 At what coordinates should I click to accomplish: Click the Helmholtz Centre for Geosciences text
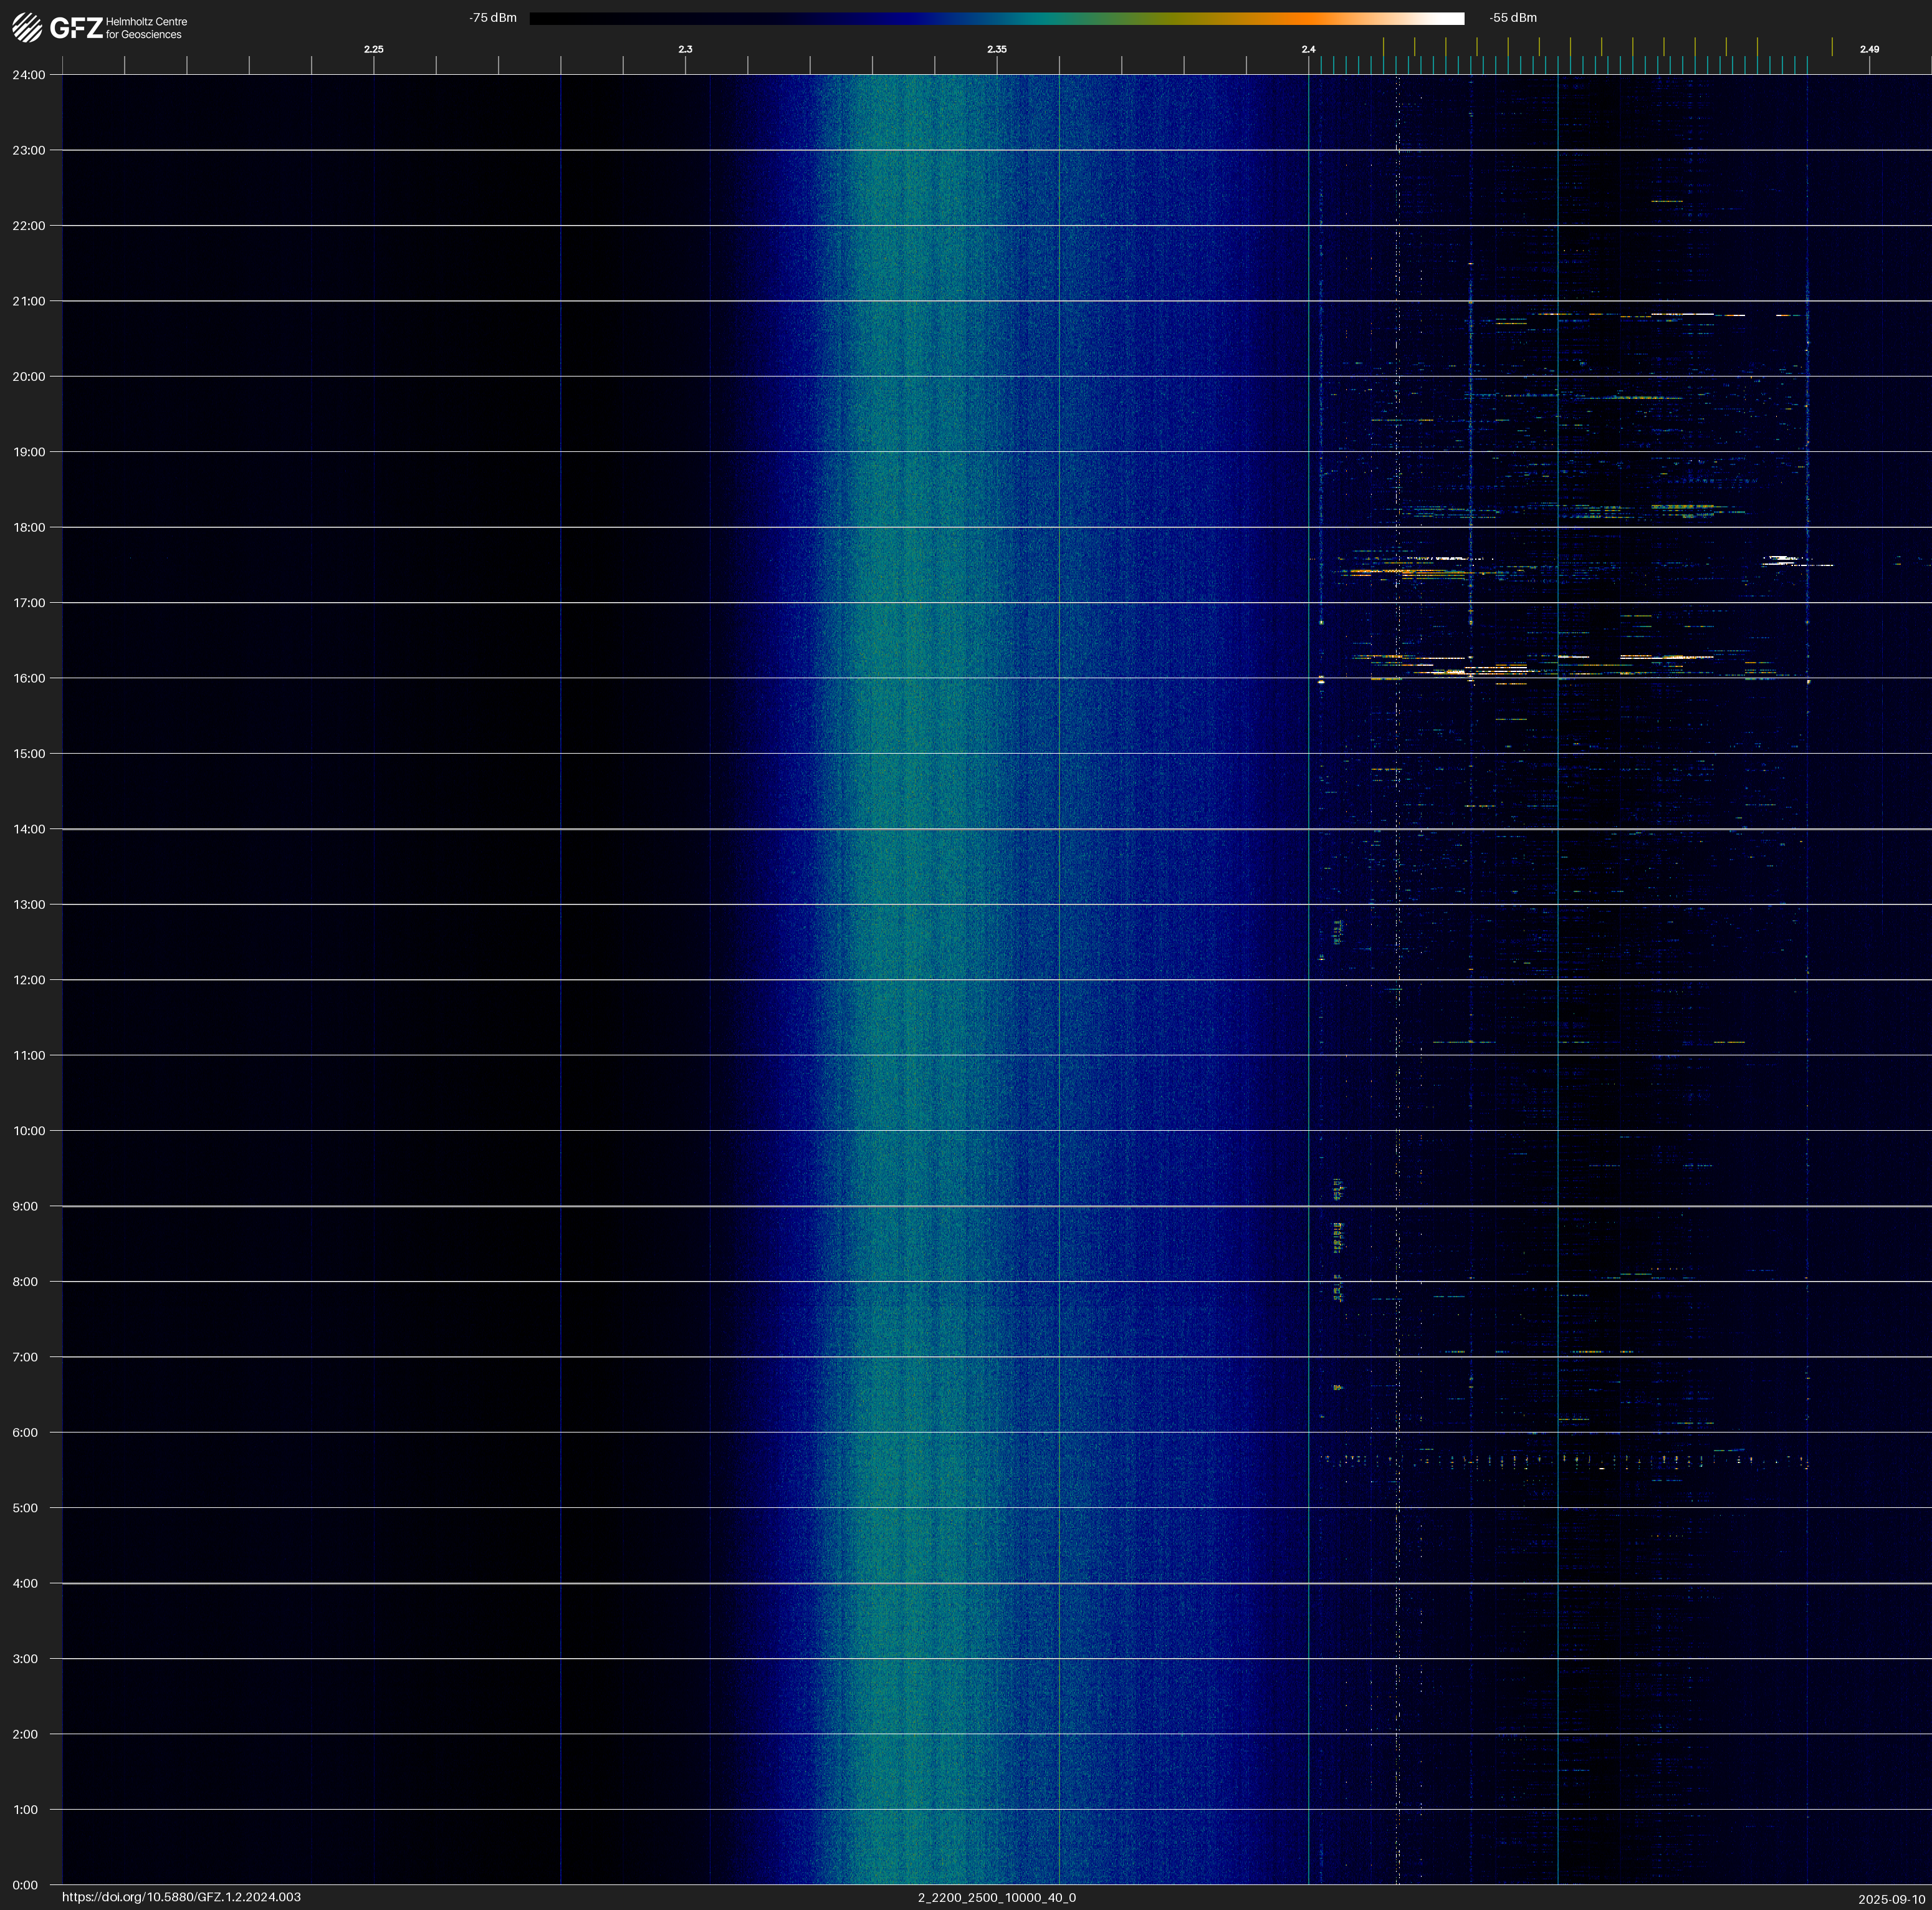(x=146, y=28)
